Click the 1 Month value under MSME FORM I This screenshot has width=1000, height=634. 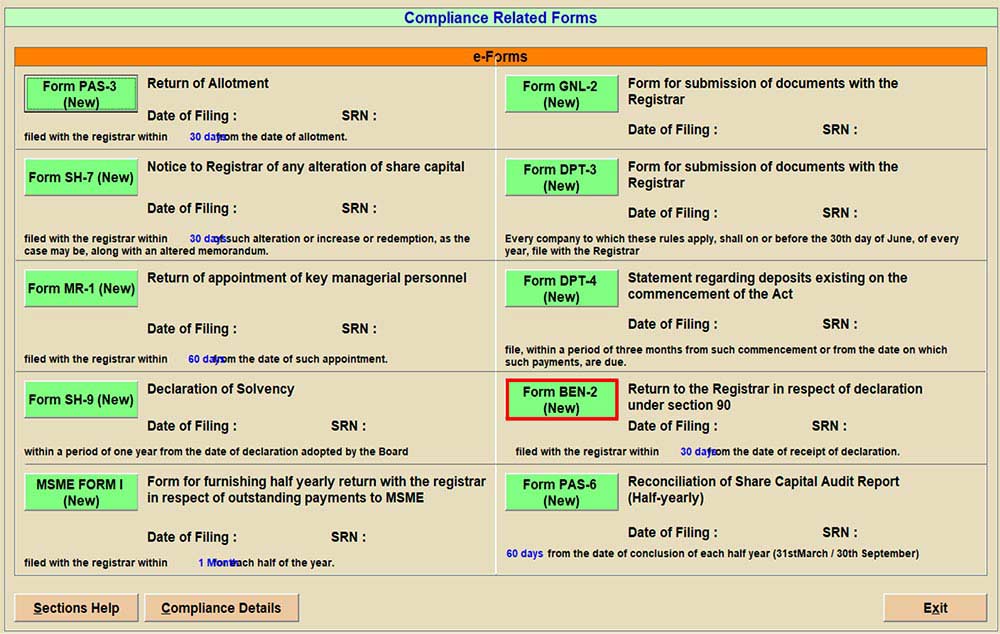(218, 563)
